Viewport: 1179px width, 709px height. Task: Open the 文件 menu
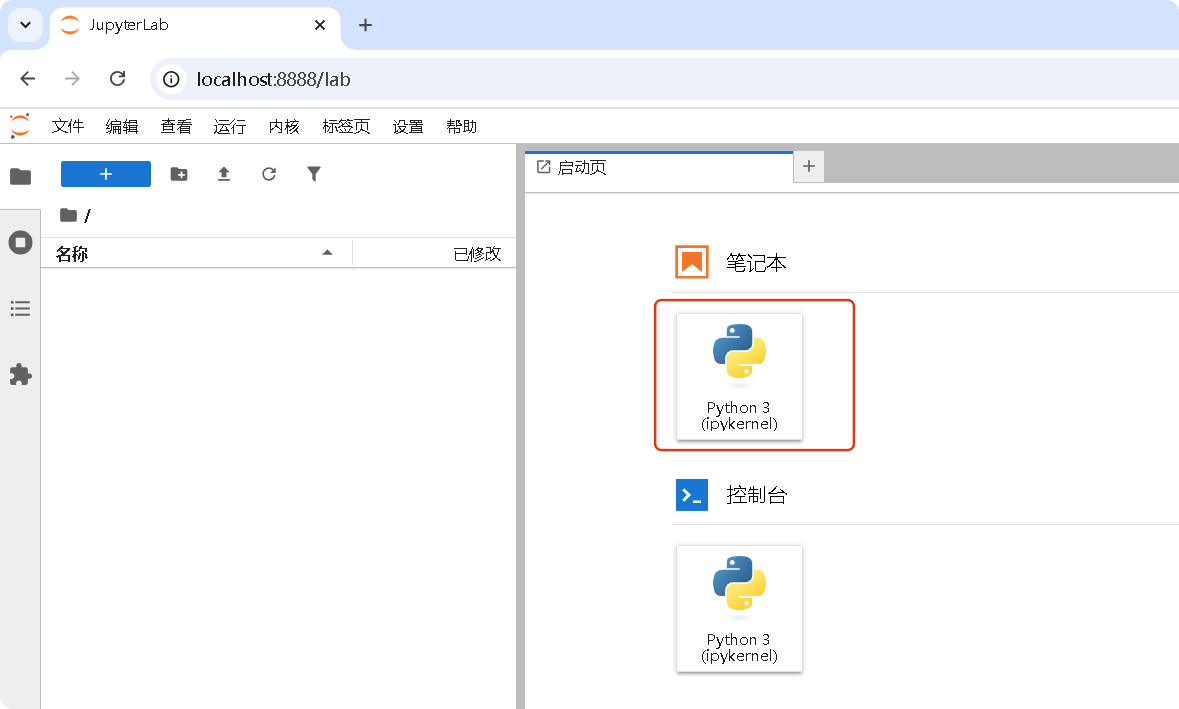(x=68, y=126)
